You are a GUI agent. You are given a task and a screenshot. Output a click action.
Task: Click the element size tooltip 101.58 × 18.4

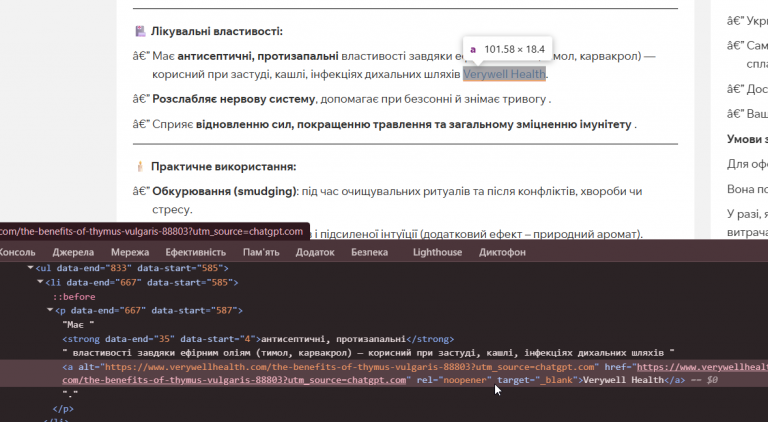(507, 49)
